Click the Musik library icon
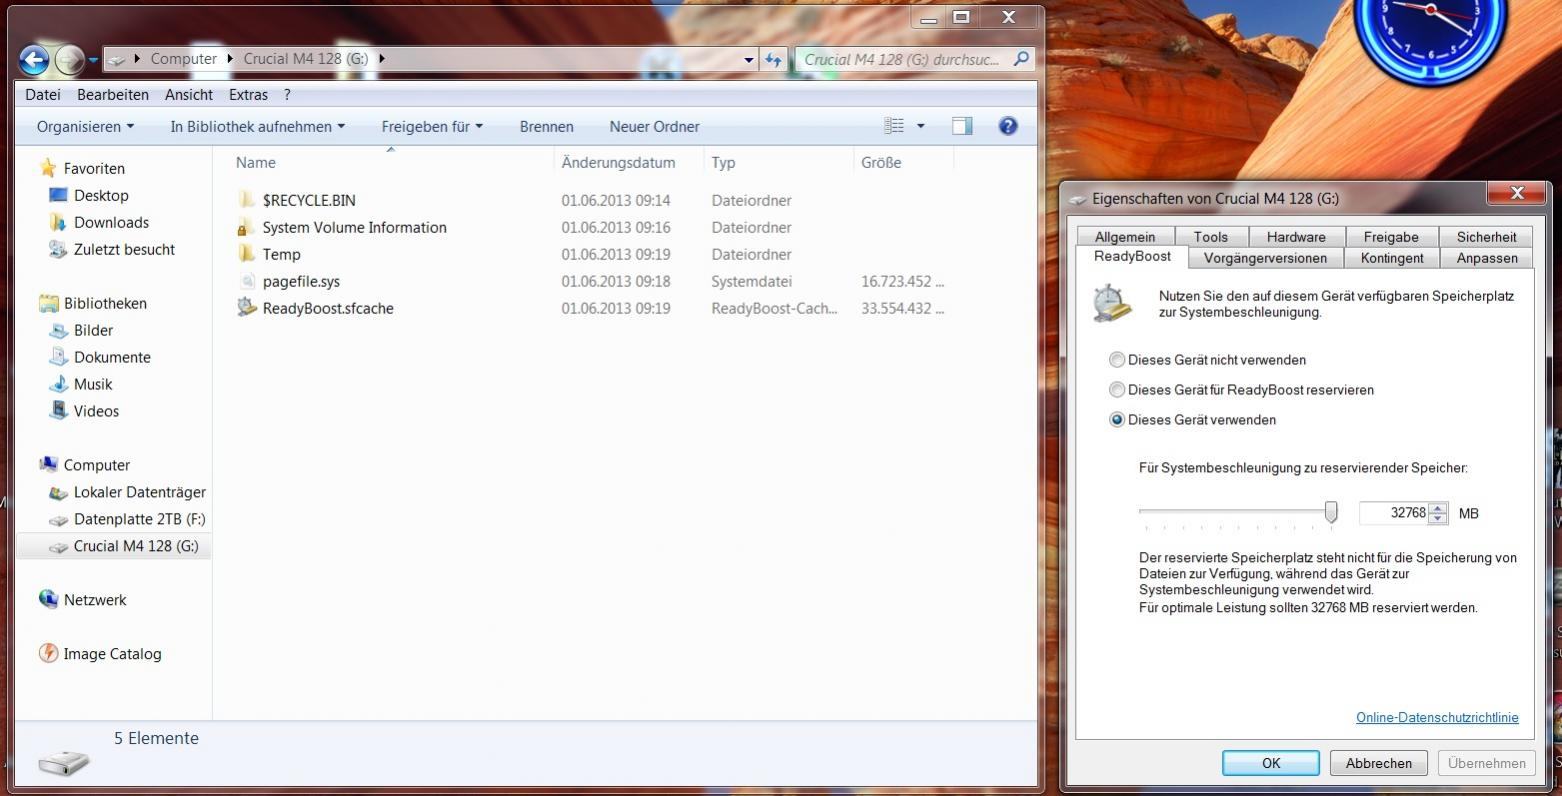The width and height of the screenshot is (1562, 796). [x=58, y=384]
